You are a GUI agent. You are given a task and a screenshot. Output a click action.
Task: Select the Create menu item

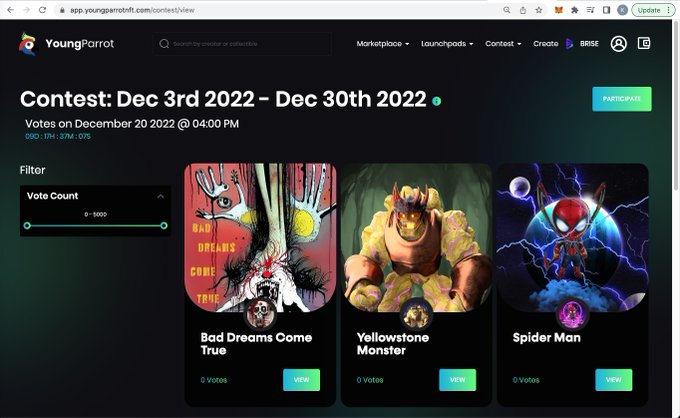coord(546,44)
